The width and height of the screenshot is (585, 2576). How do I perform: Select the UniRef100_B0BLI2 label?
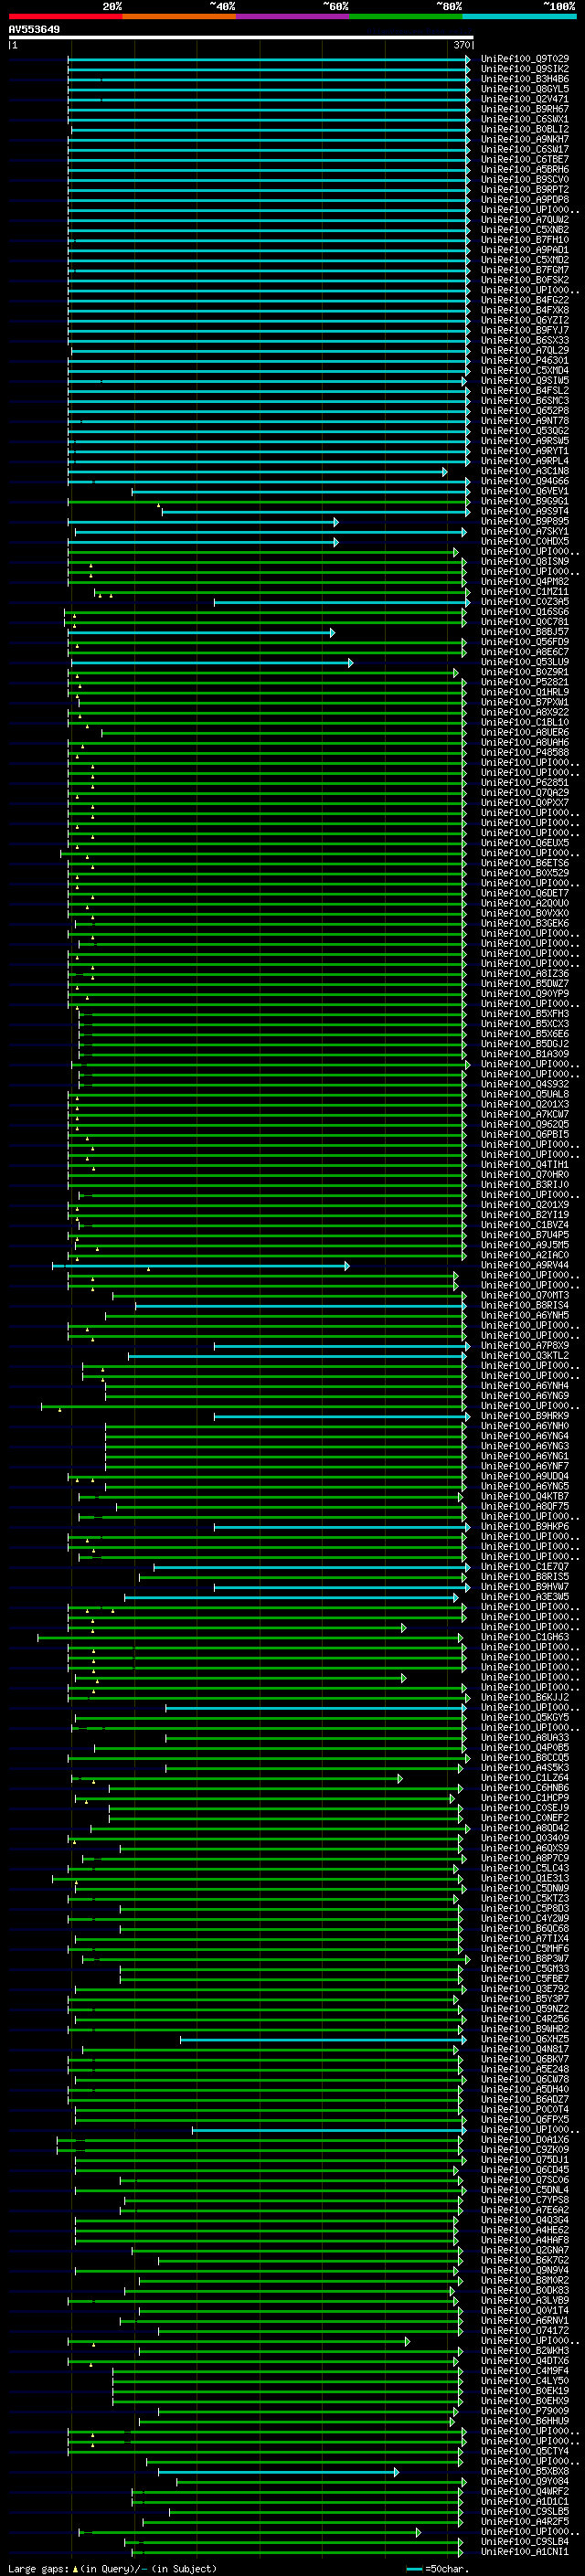(525, 129)
